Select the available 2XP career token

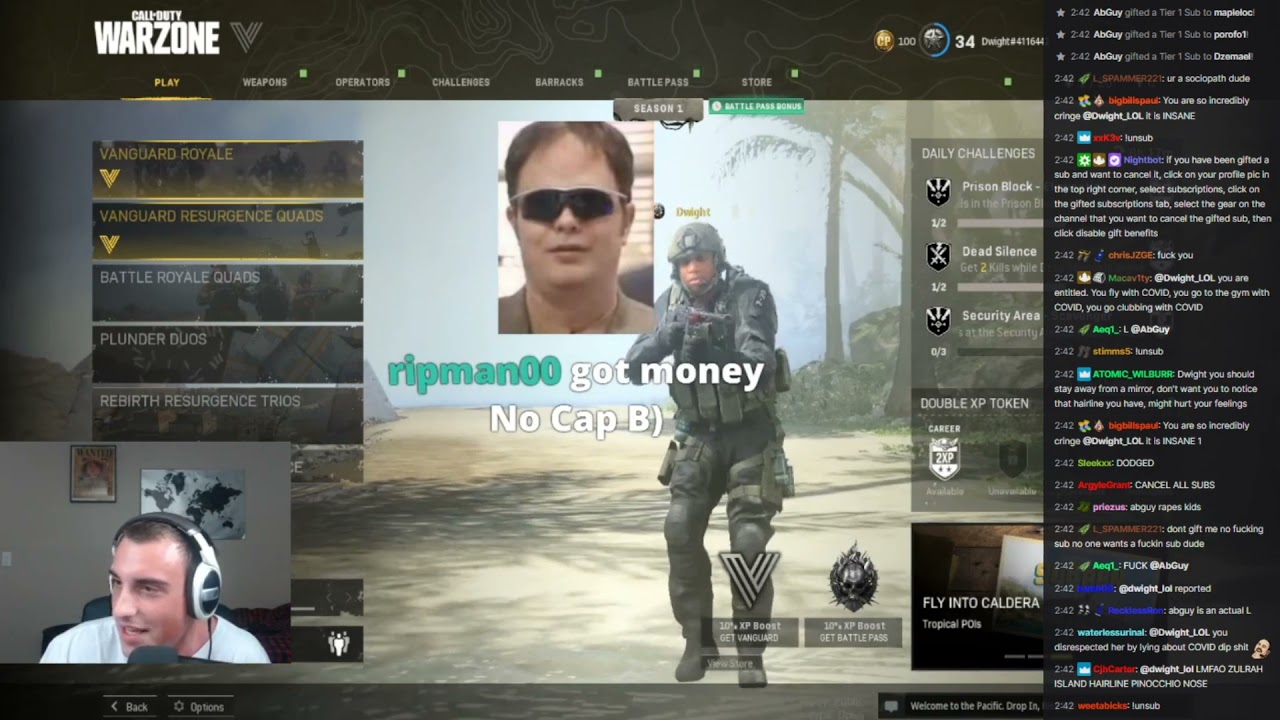point(944,458)
